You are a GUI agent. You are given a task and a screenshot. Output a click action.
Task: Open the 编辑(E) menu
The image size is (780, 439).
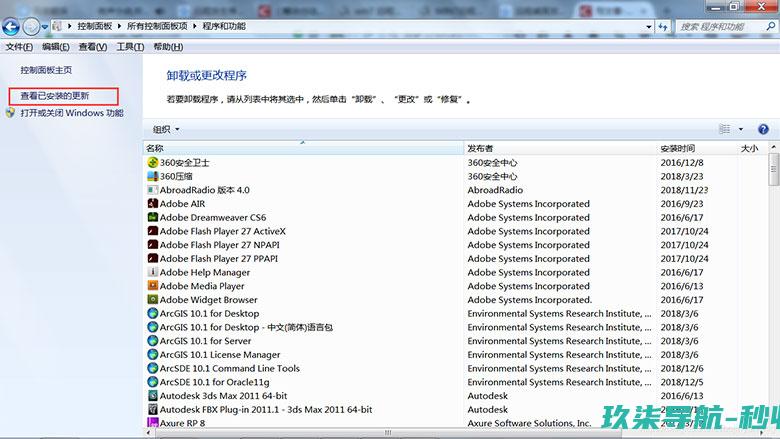(x=55, y=47)
